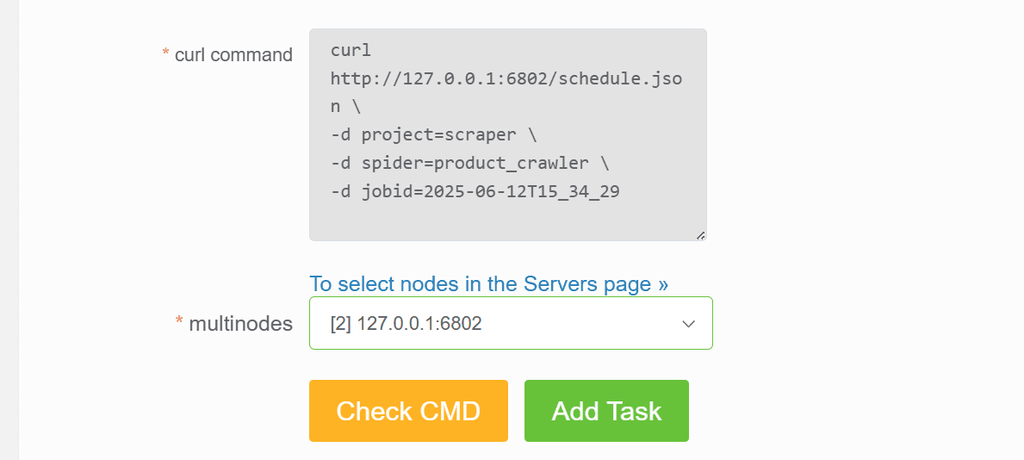1024x460 pixels.
Task: Click the 'n \' continuation line in textarea
Action: (345, 107)
